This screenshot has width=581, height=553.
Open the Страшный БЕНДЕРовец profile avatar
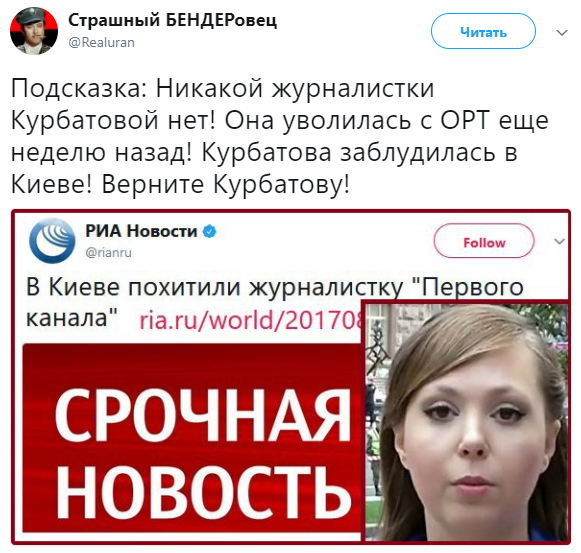point(34,31)
